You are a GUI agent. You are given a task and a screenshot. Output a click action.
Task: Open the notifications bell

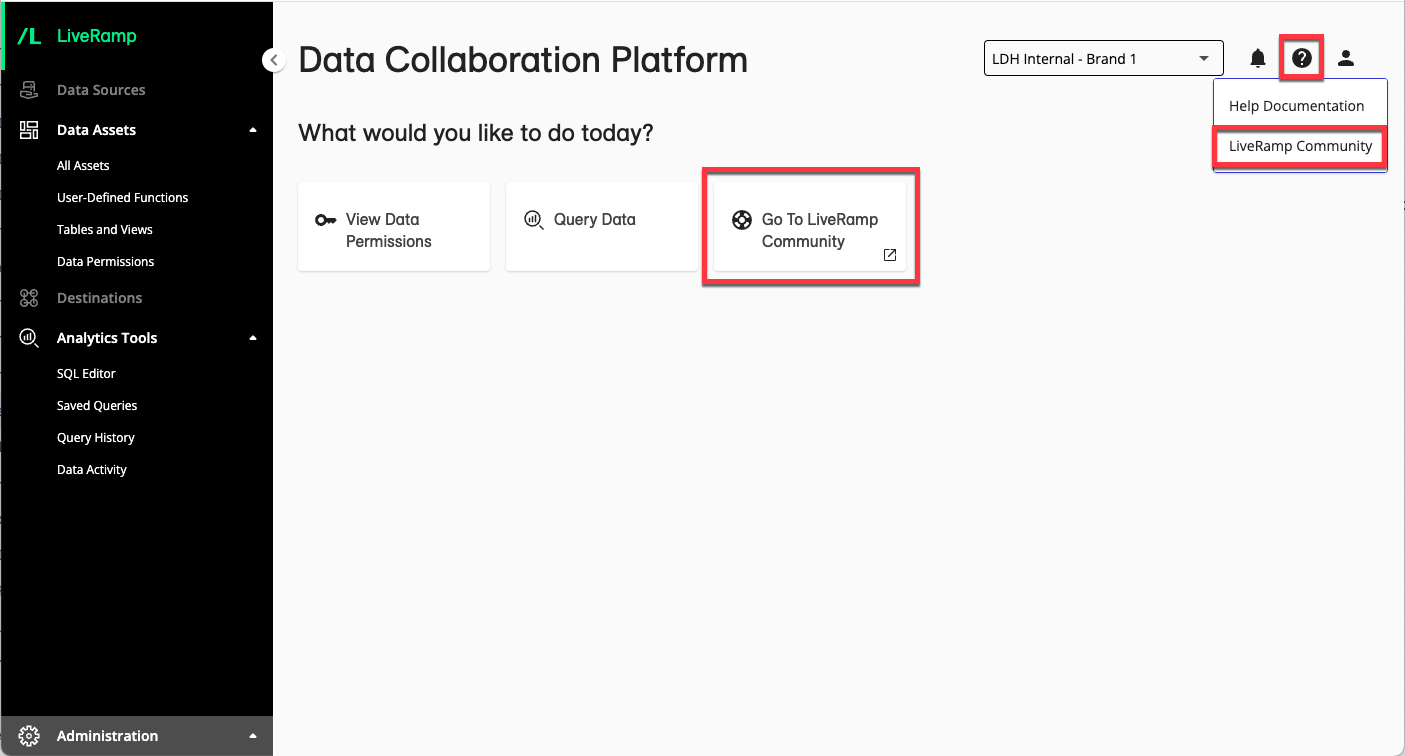[x=1258, y=59]
